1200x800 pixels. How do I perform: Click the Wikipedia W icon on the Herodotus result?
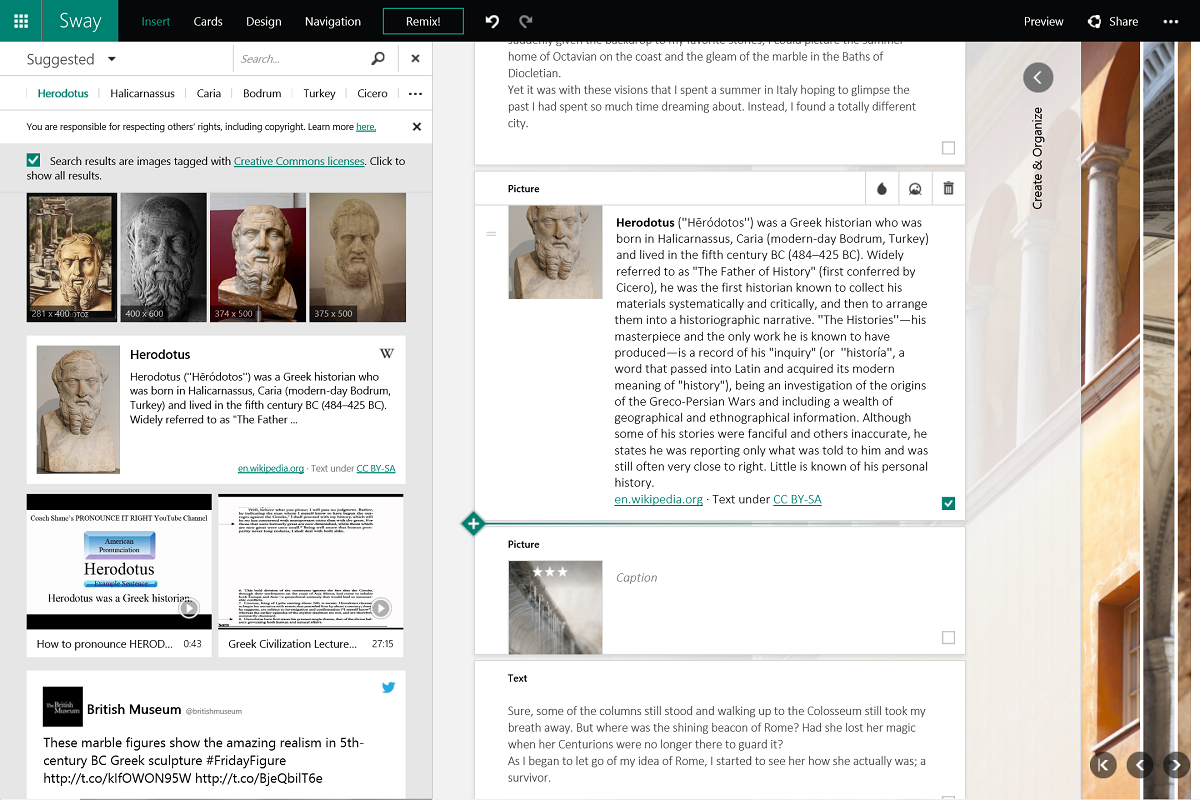[x=387, y=352]
